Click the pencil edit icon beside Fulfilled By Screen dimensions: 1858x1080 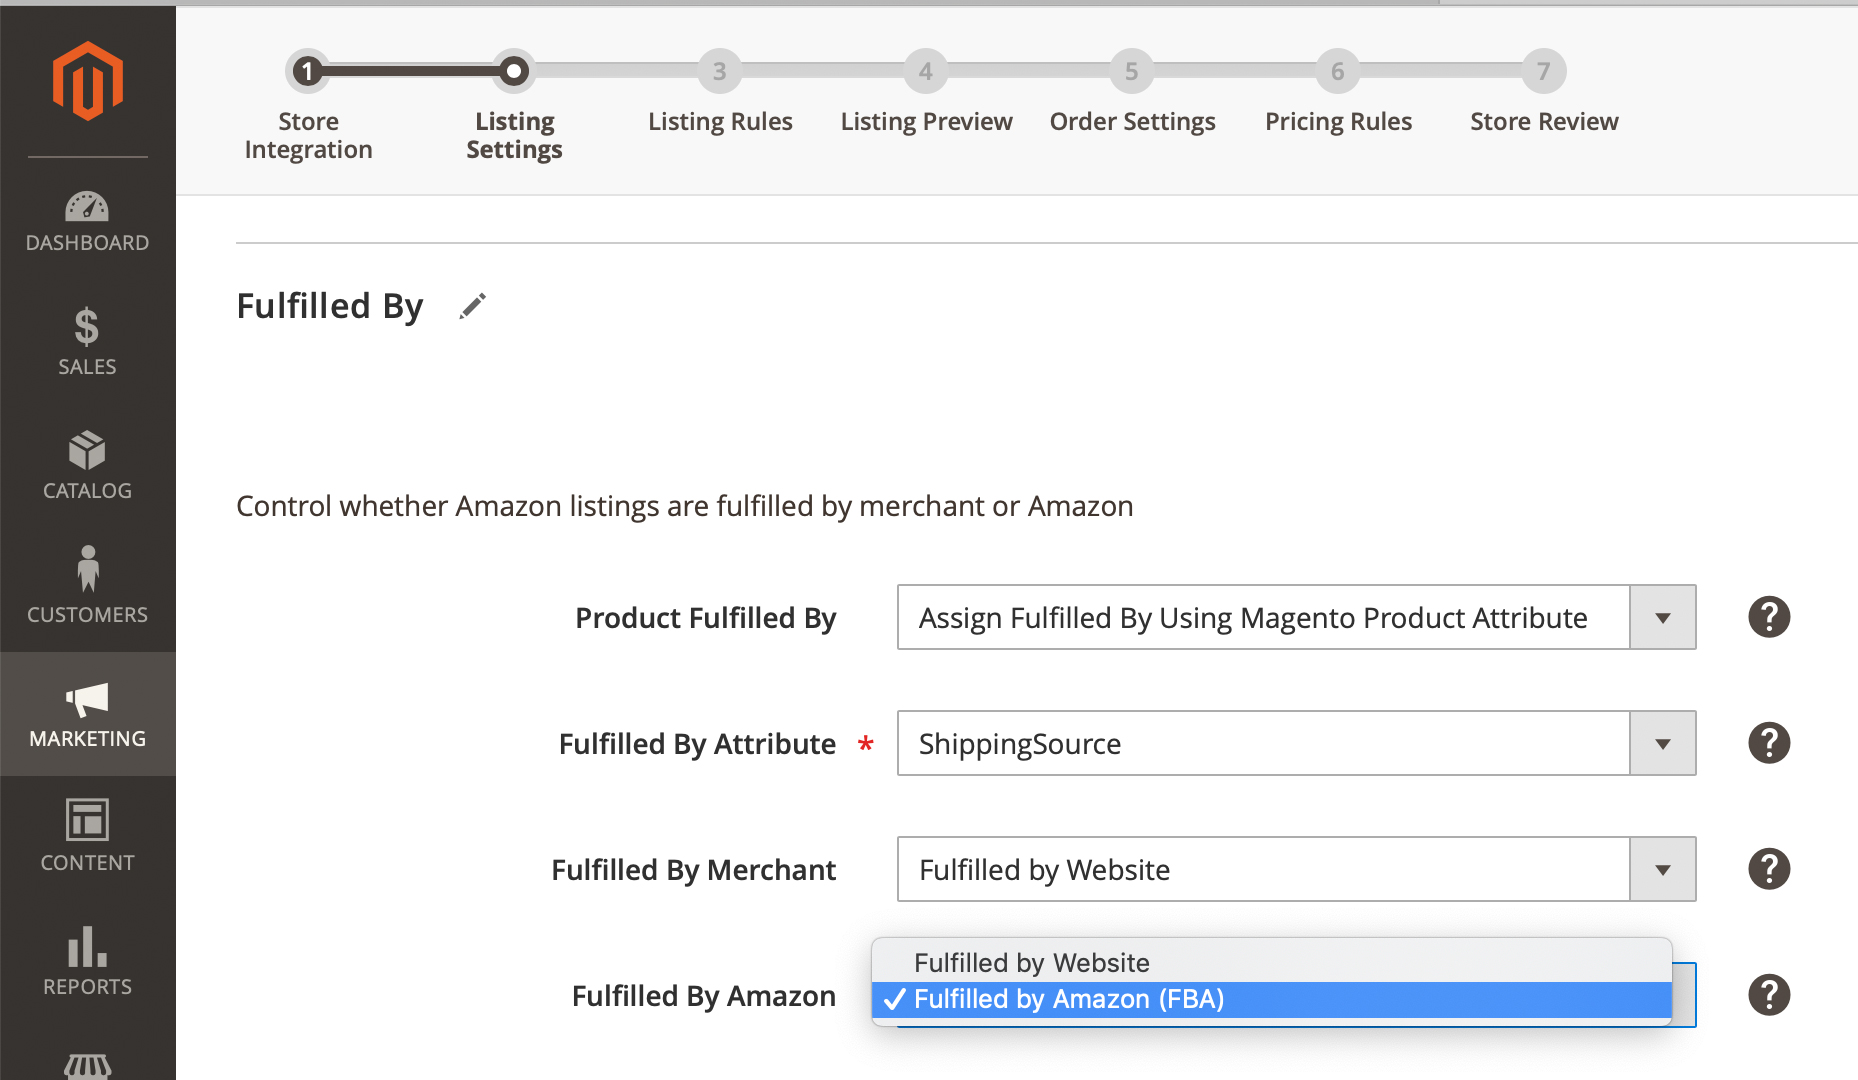[473, 306]
